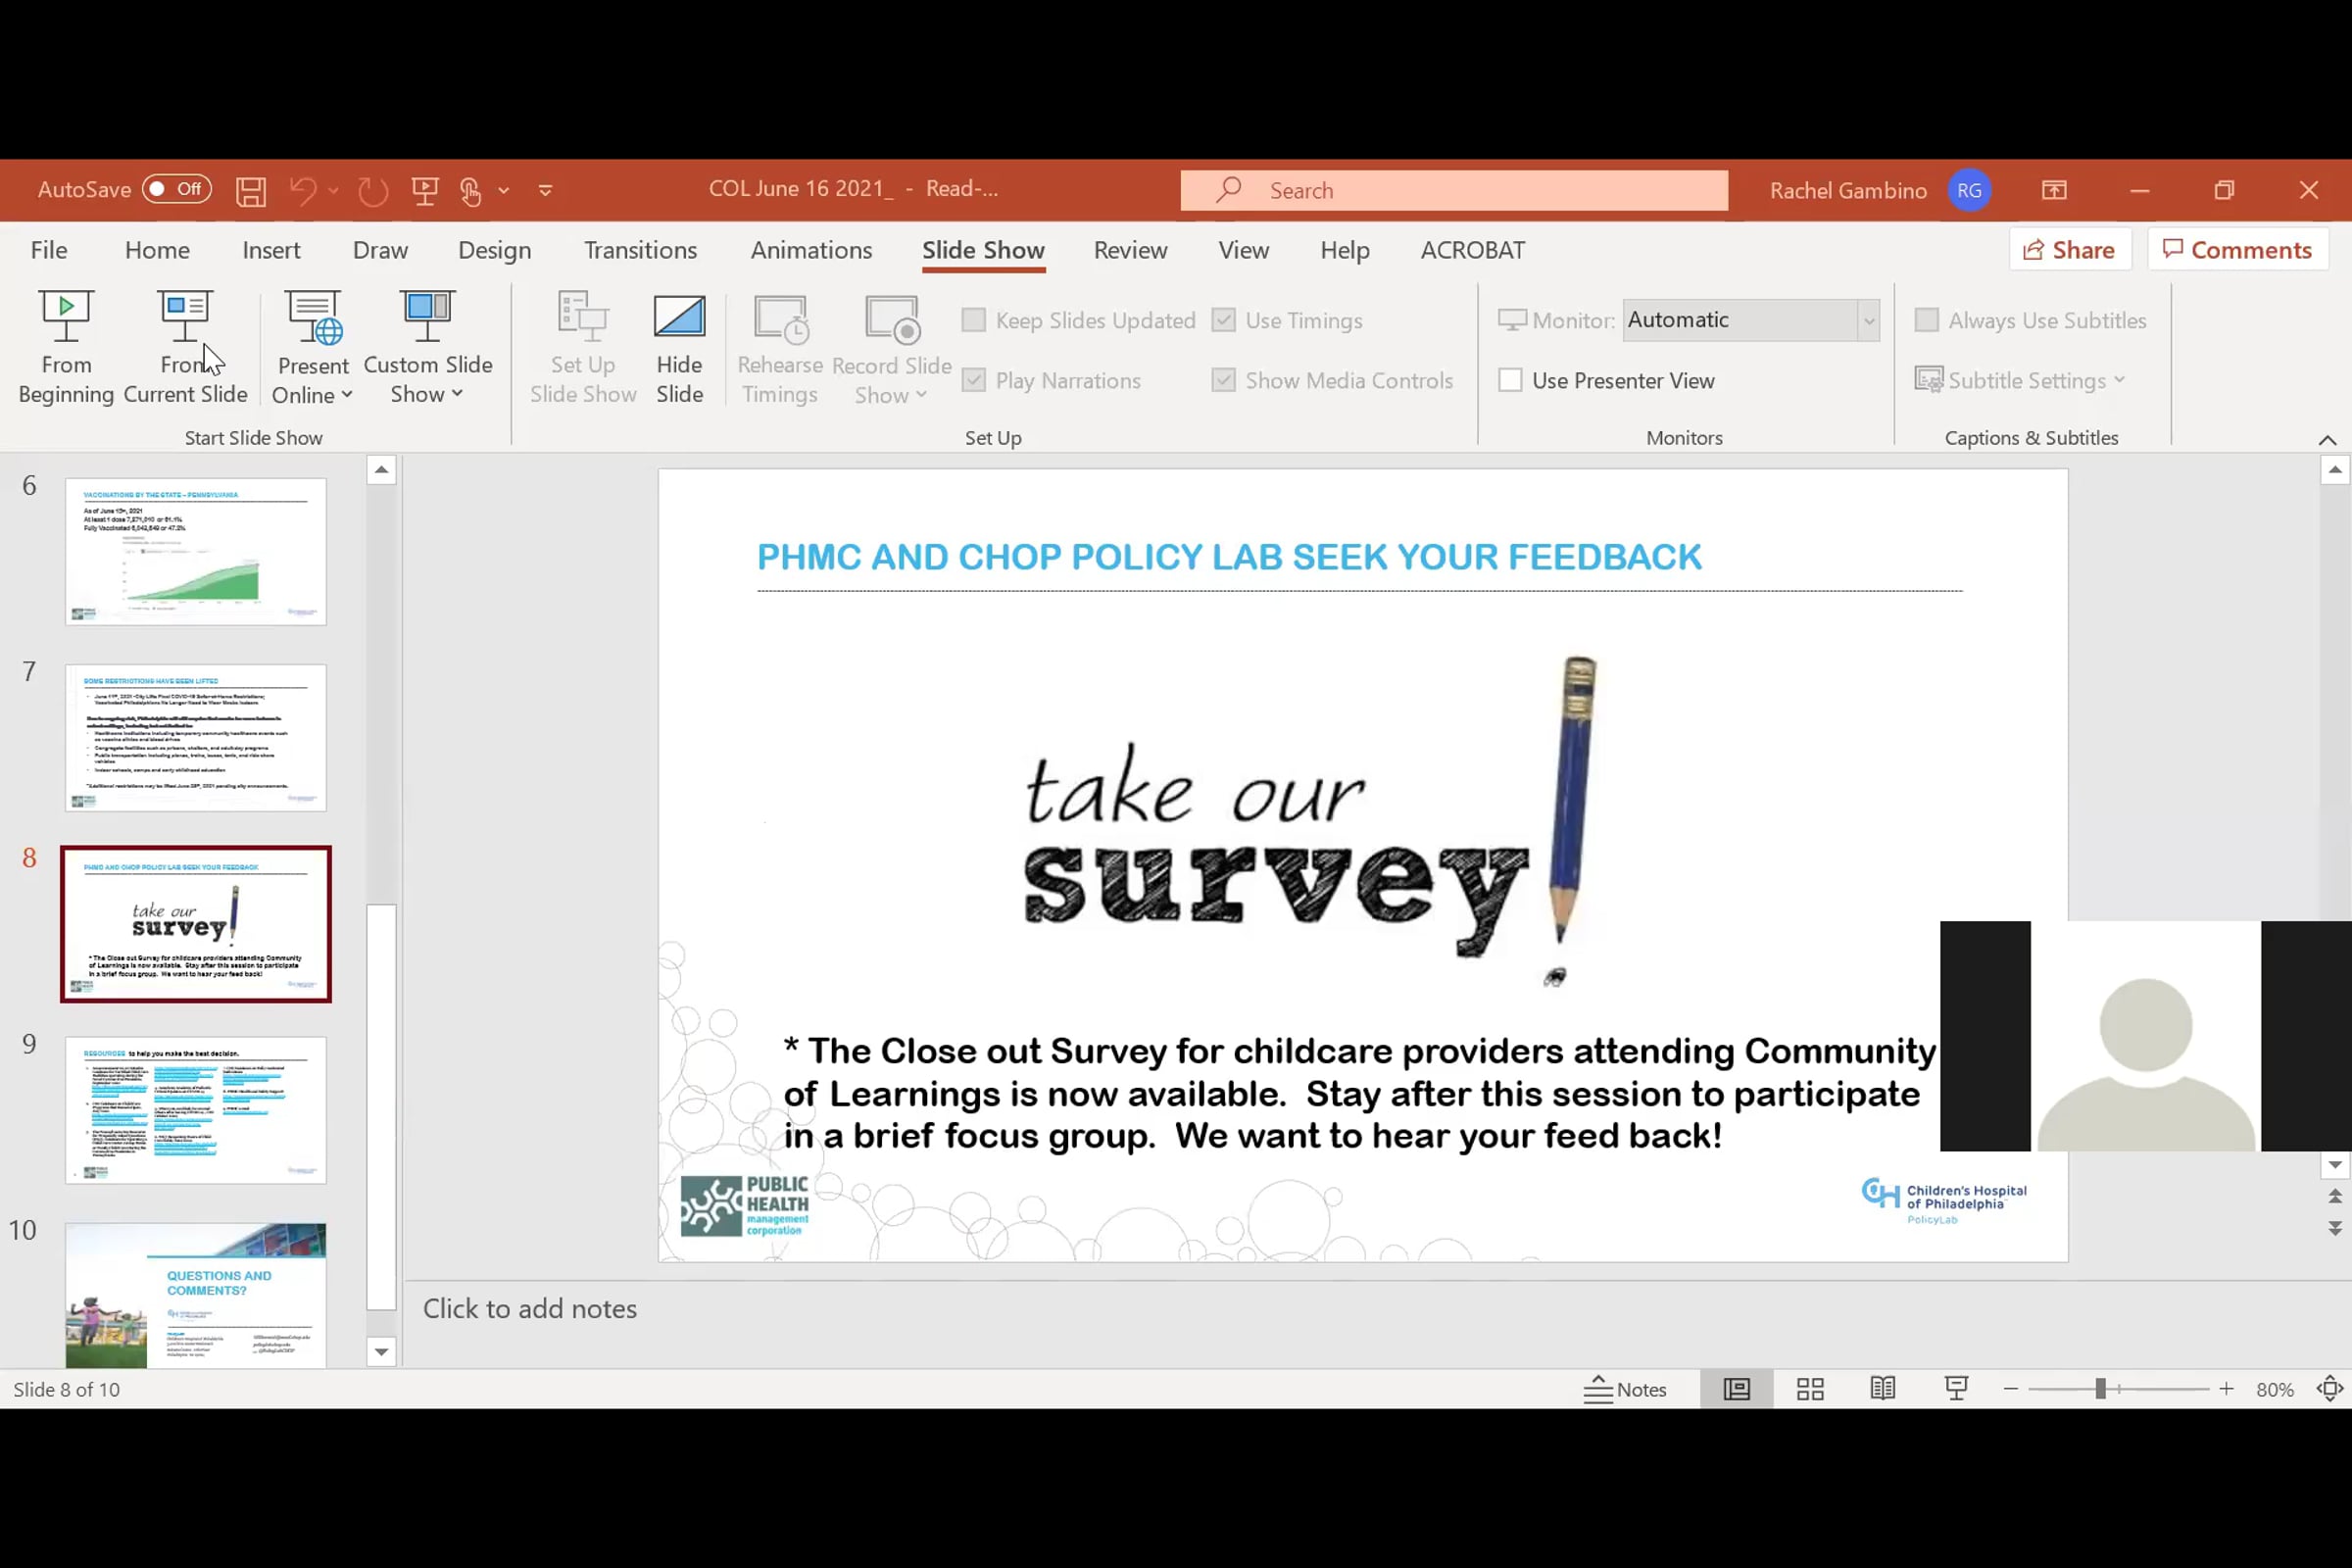Toggle Touch/Mouse mode icon

tap(471, 190)
